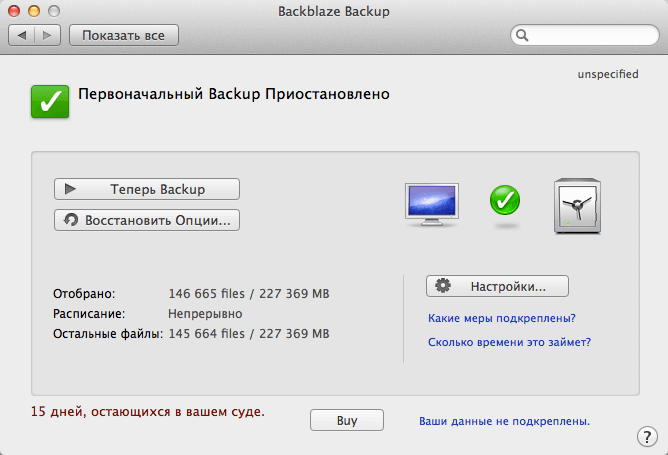The height and width of the screenshot is (455, 668).
Task: Start backup with 'Теперь Backup' button
Action: [x=147, y=189]
